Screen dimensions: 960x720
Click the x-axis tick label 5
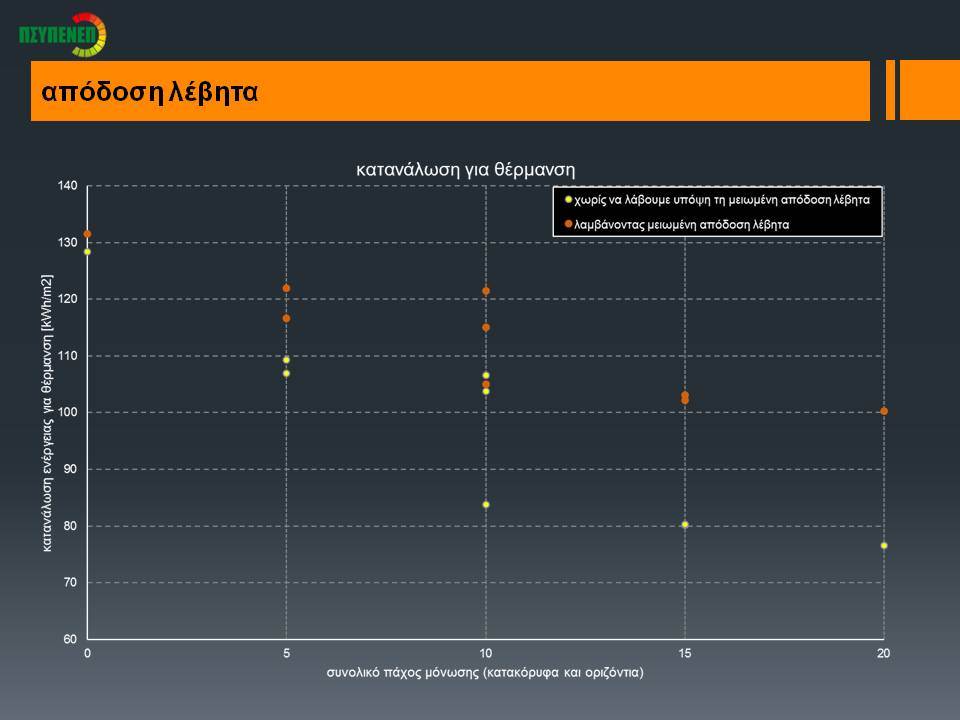click(287, 653)
